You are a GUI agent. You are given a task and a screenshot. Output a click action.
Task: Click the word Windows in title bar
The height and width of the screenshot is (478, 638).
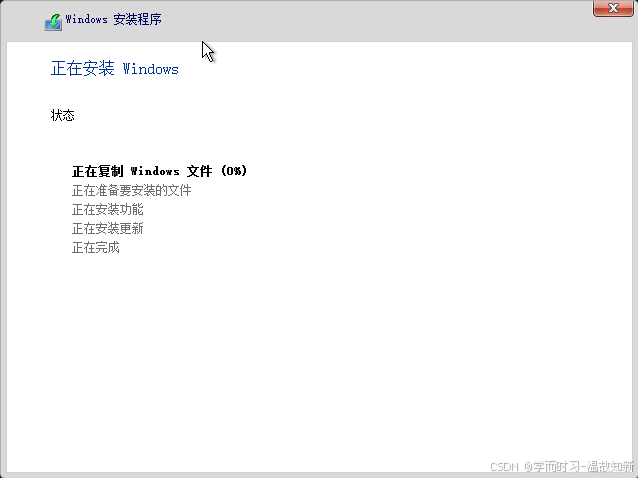[86, 19]
